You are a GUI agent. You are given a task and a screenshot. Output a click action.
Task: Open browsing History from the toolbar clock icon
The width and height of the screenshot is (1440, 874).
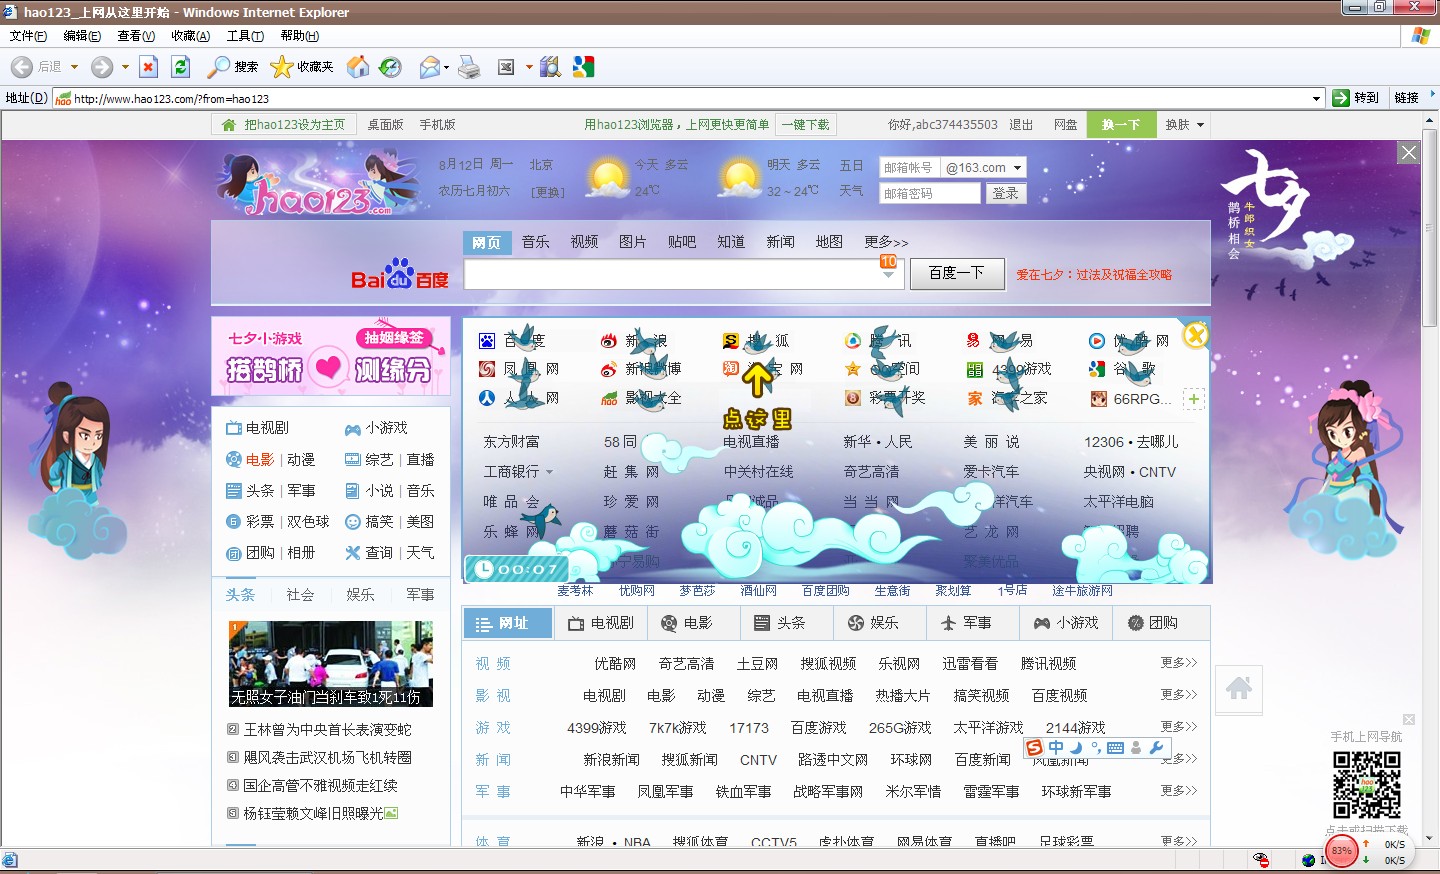coord(390,67)
